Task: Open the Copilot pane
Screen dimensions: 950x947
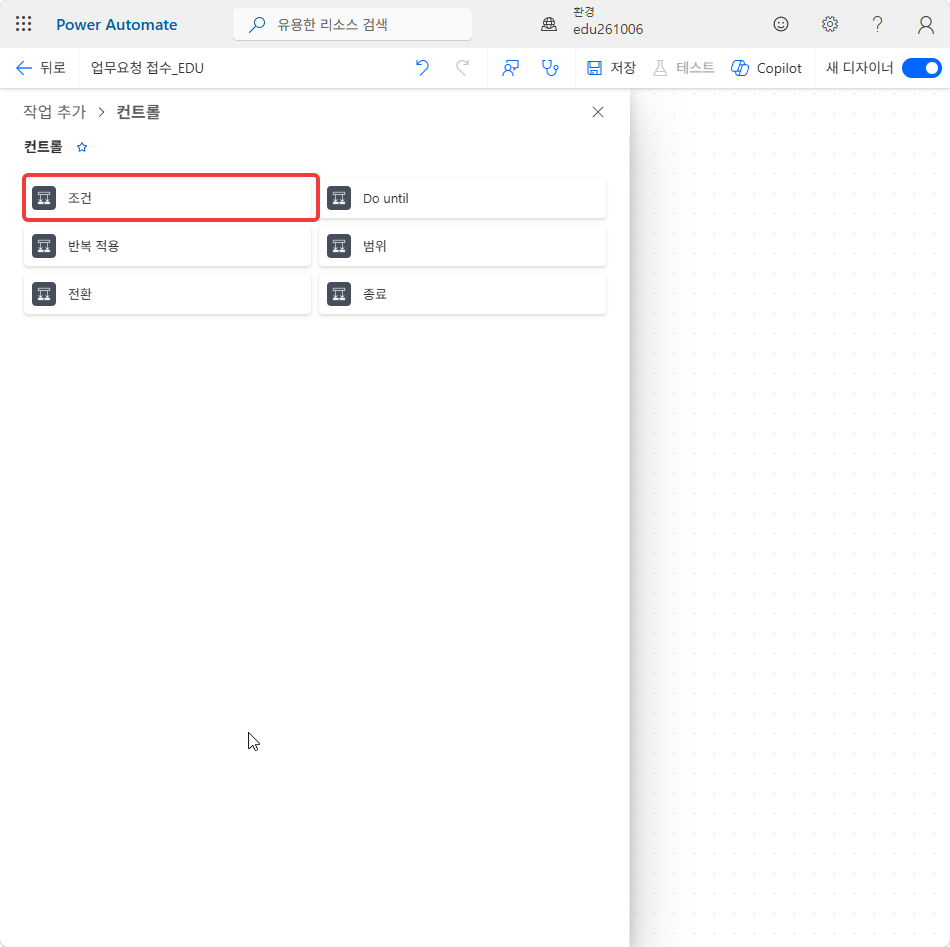Action: tap(766, 68)
